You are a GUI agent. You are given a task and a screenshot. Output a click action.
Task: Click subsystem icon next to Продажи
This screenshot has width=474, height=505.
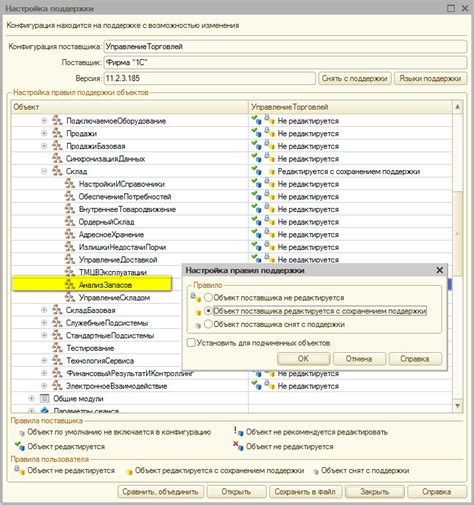pos(57,133)
